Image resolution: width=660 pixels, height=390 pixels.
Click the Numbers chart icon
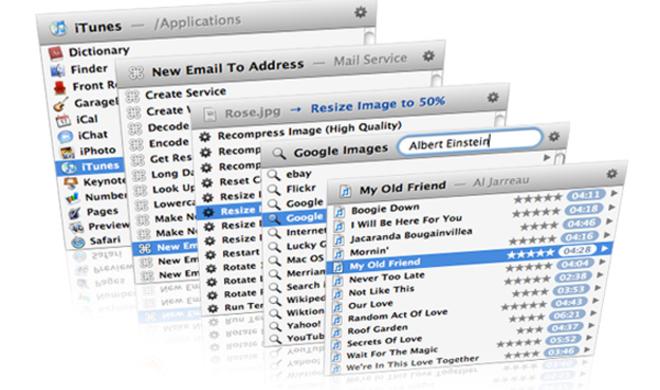[x=72, y=197]
